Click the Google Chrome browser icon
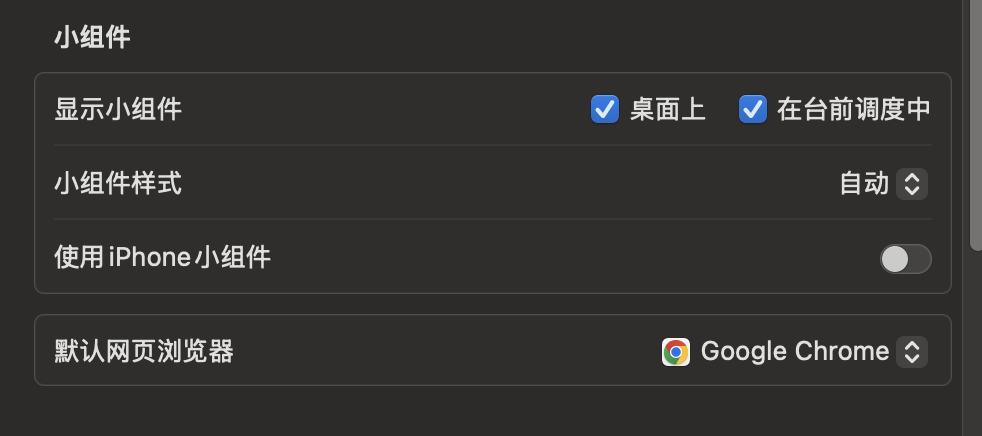Image resolution: width=982 pixels, height=436 pixels. [676, 351]
